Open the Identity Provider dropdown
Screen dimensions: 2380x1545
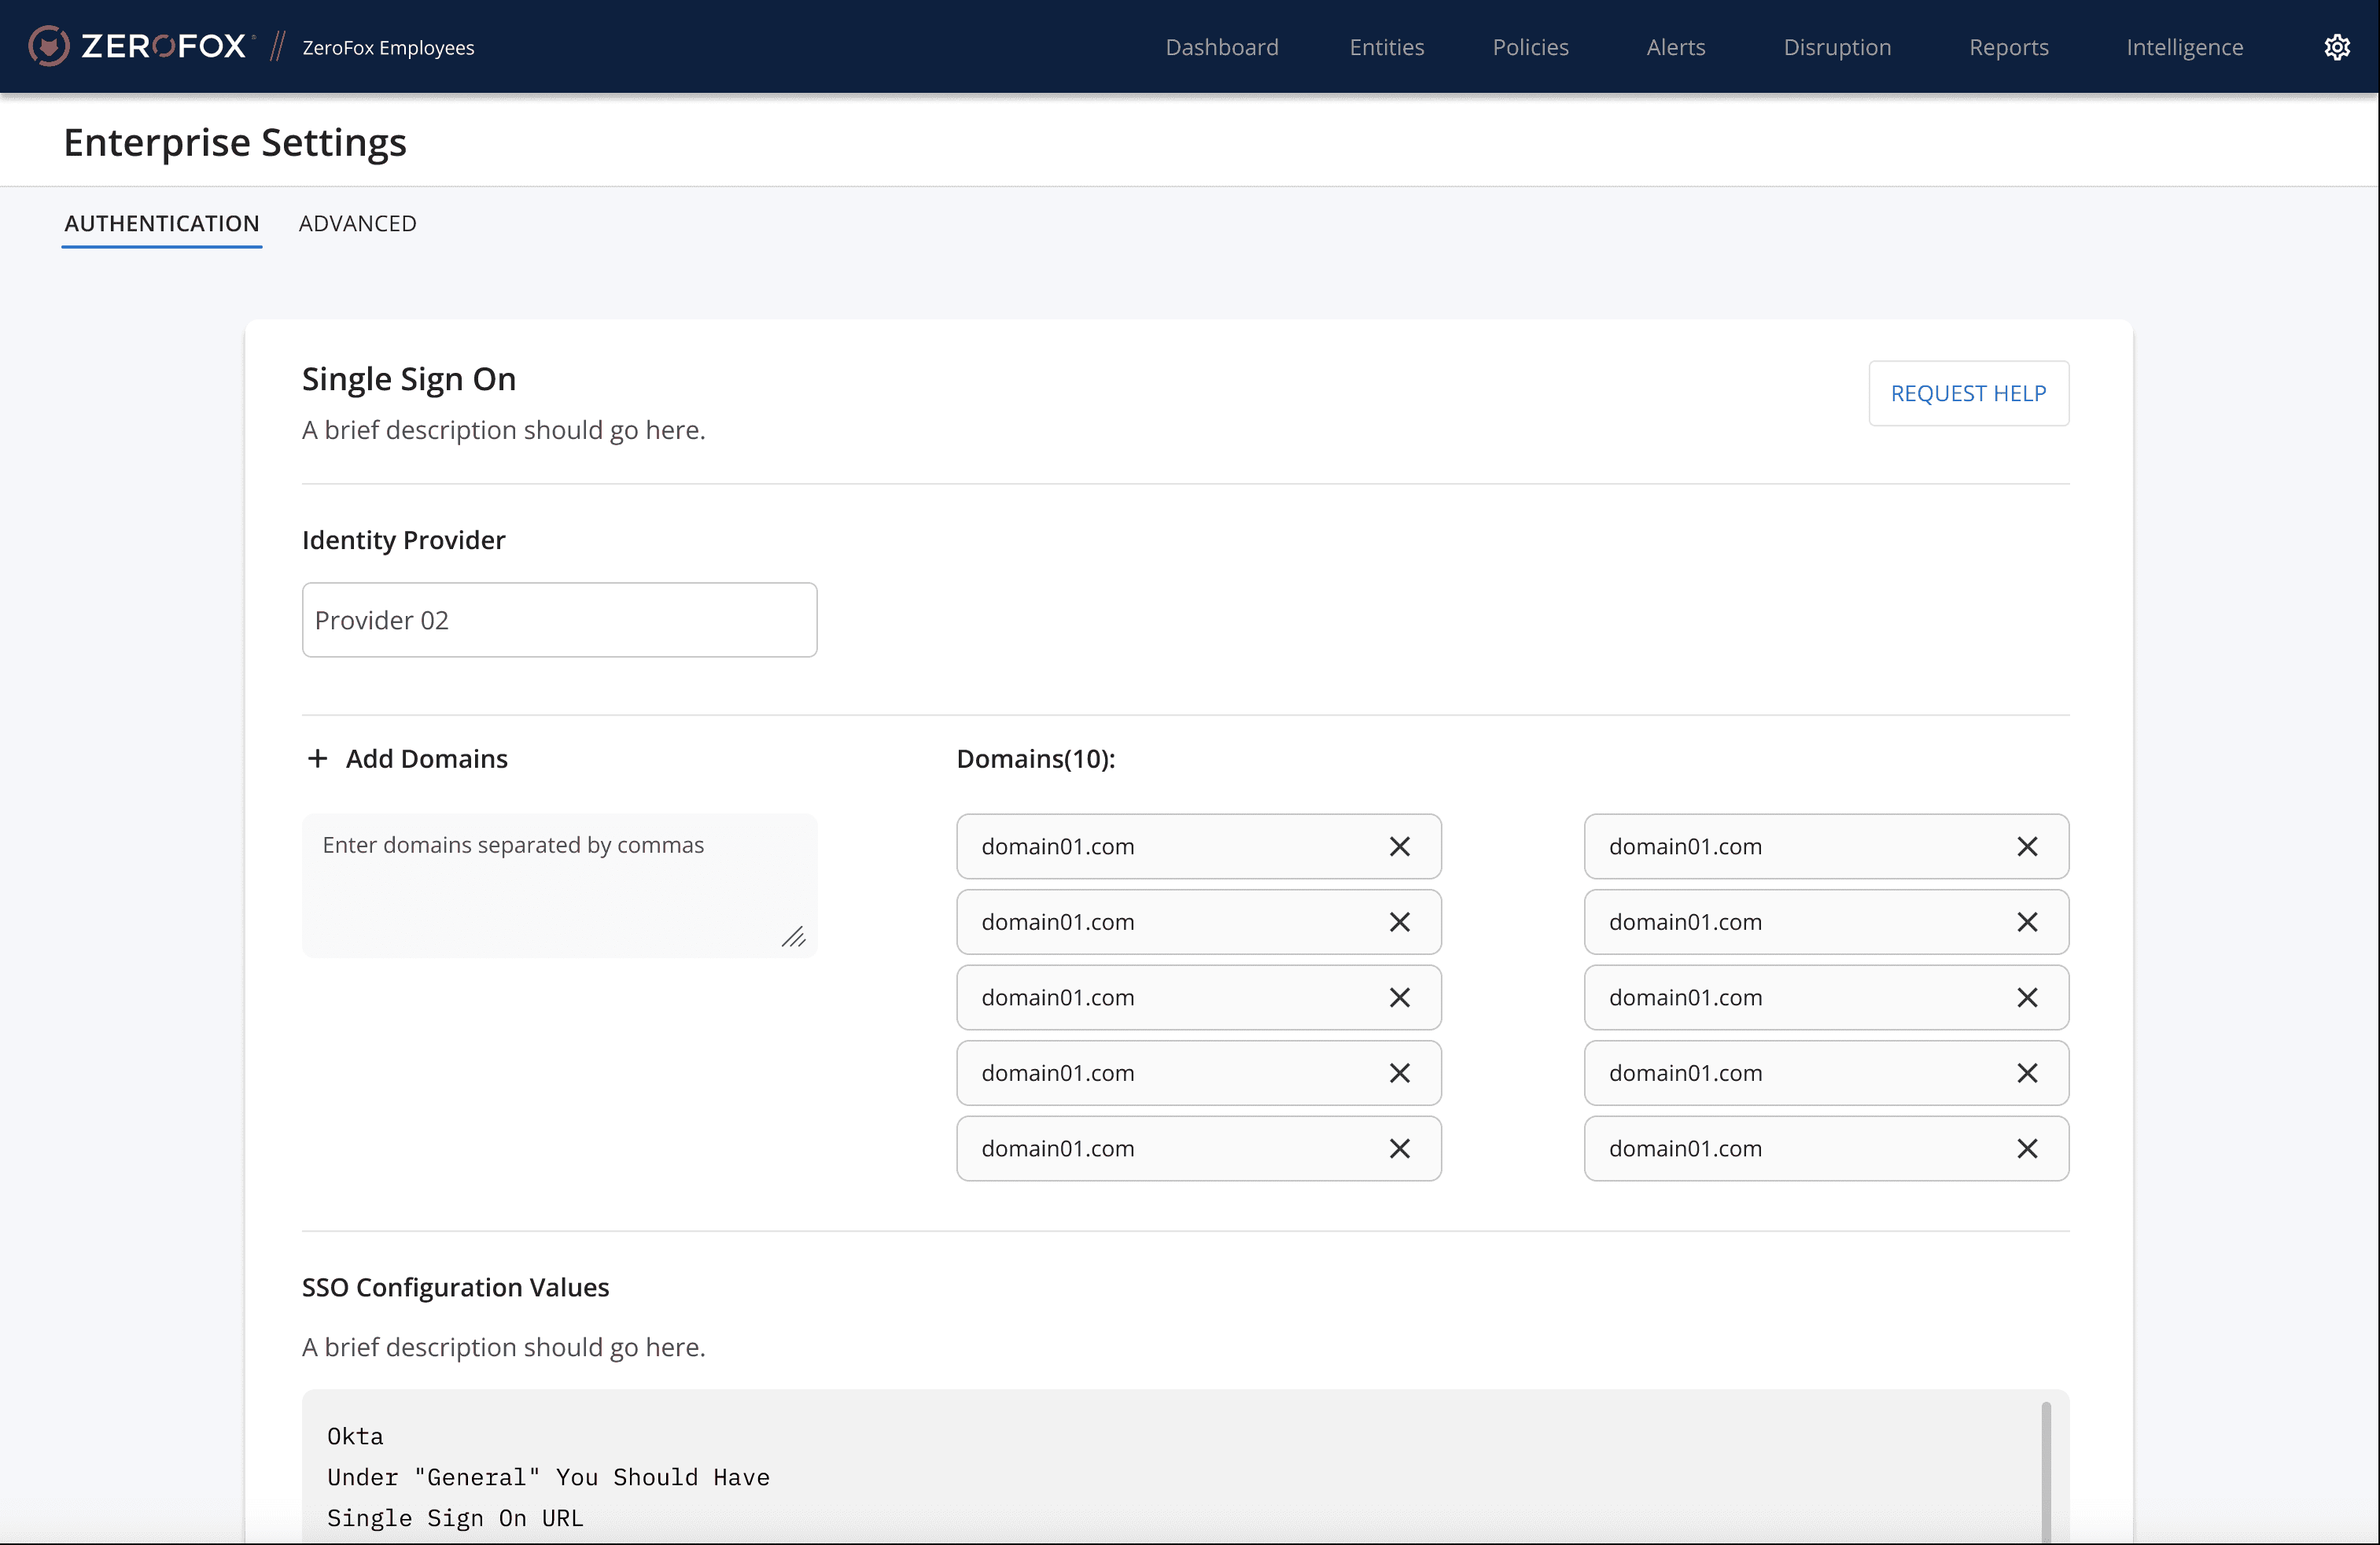[x=559, y=620]
